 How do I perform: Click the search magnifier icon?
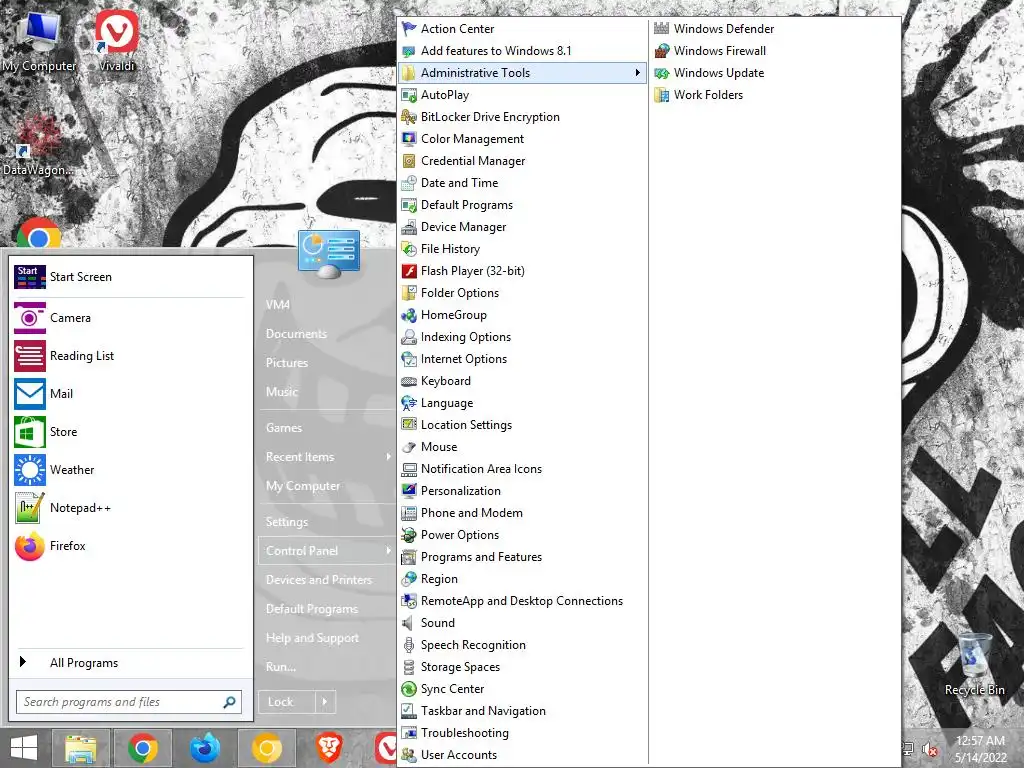(x=229, y=702)
